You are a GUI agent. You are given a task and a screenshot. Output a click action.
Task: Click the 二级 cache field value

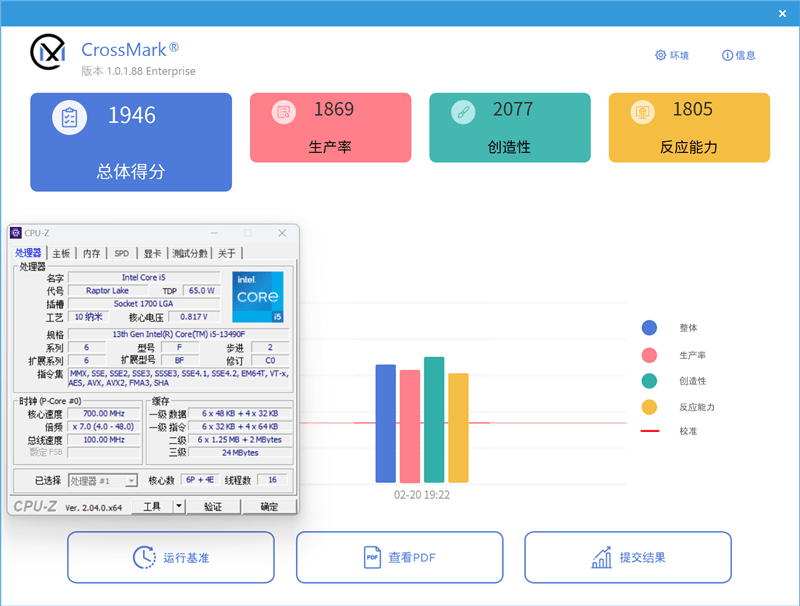(x=240, y=440)
